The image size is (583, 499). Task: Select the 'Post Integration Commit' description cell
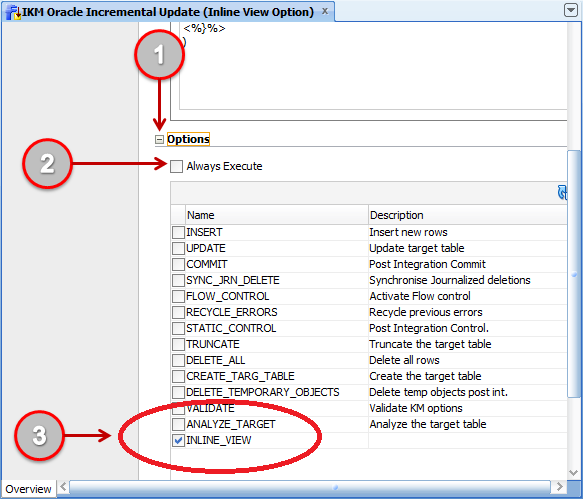tap(468, 264)
